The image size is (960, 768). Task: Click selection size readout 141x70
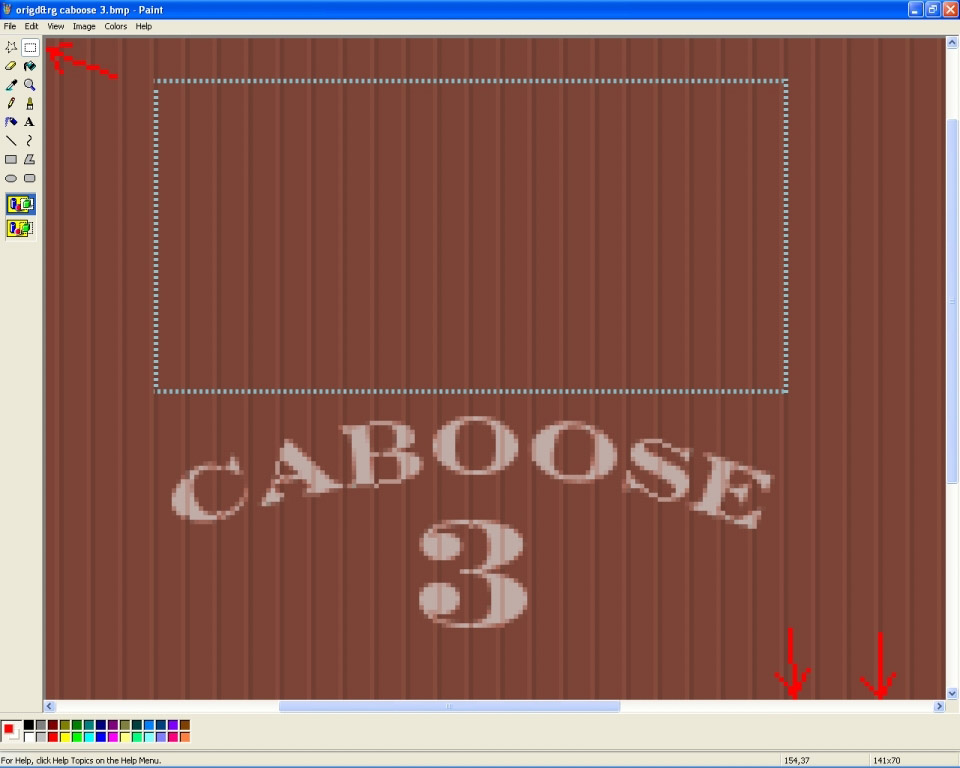coord(887,761)
